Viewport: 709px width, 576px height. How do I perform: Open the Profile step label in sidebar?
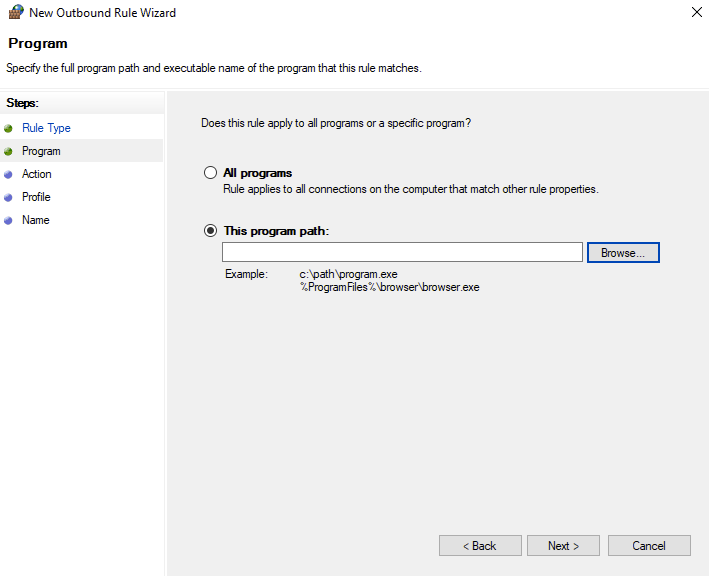36,197
